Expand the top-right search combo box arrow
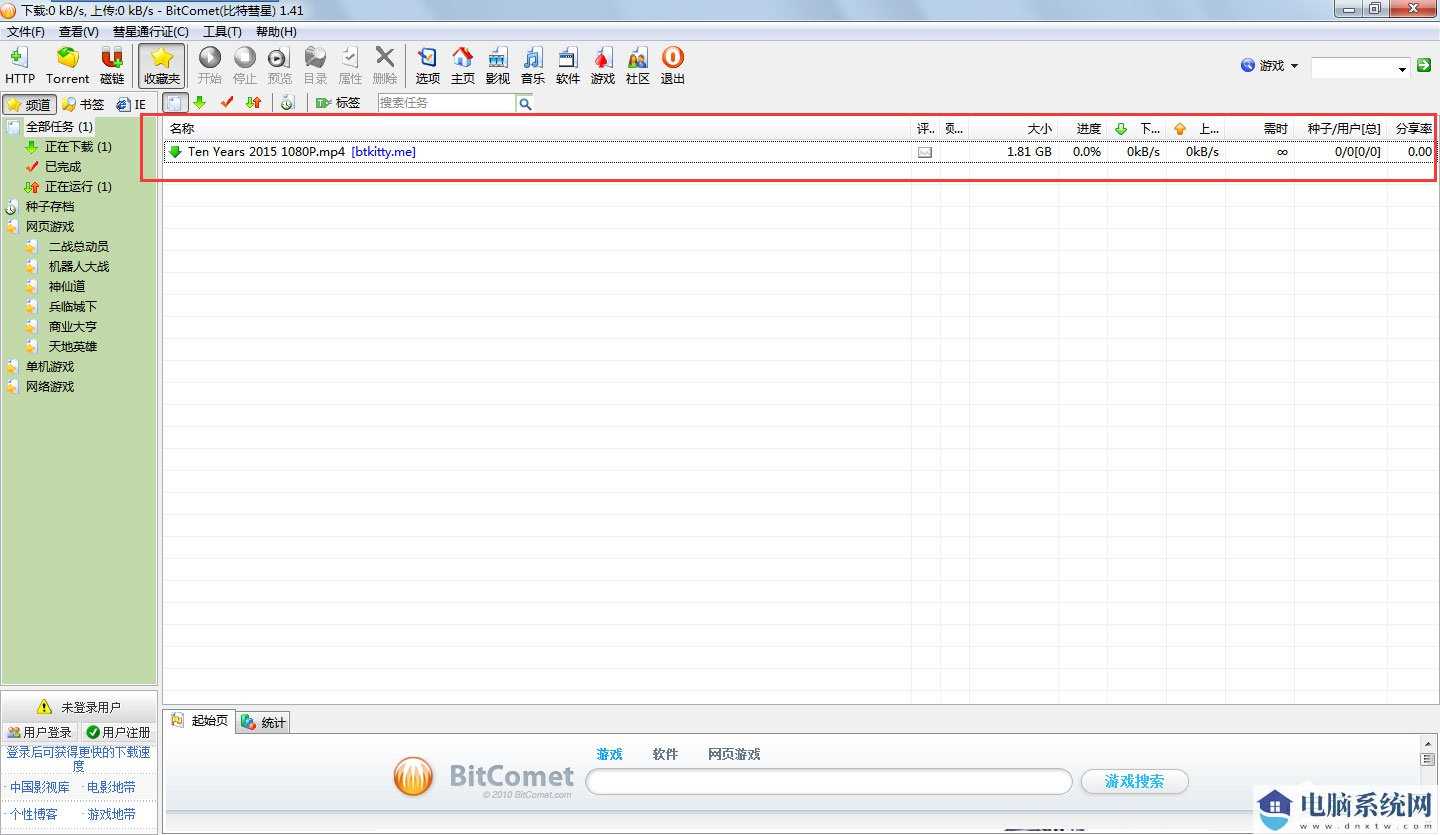 pyautogui.click(x=1402, y=68)
